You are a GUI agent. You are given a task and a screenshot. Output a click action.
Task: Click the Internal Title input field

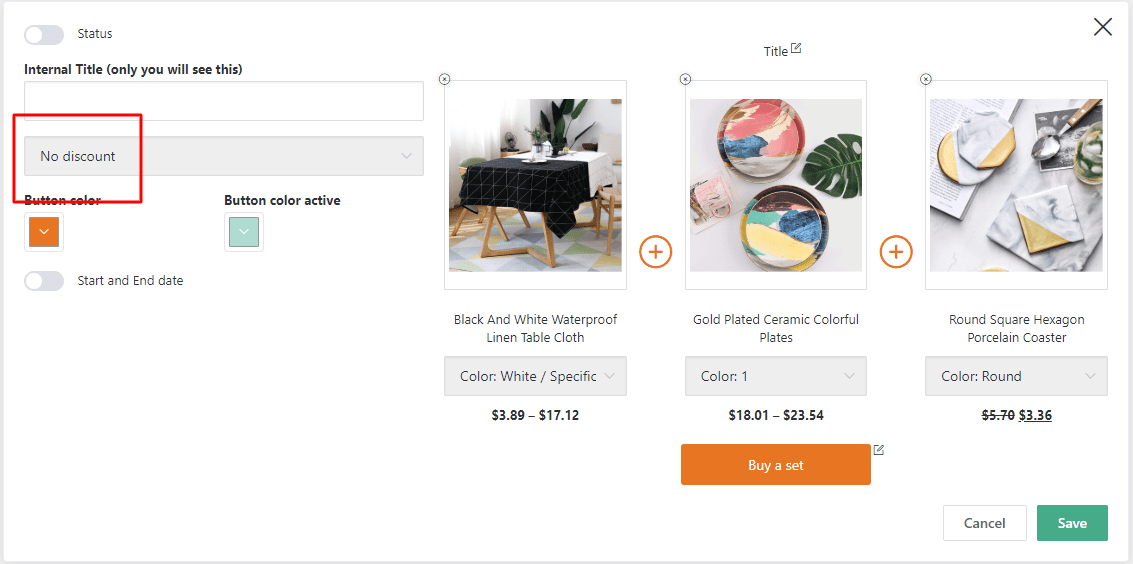[224, 101]
